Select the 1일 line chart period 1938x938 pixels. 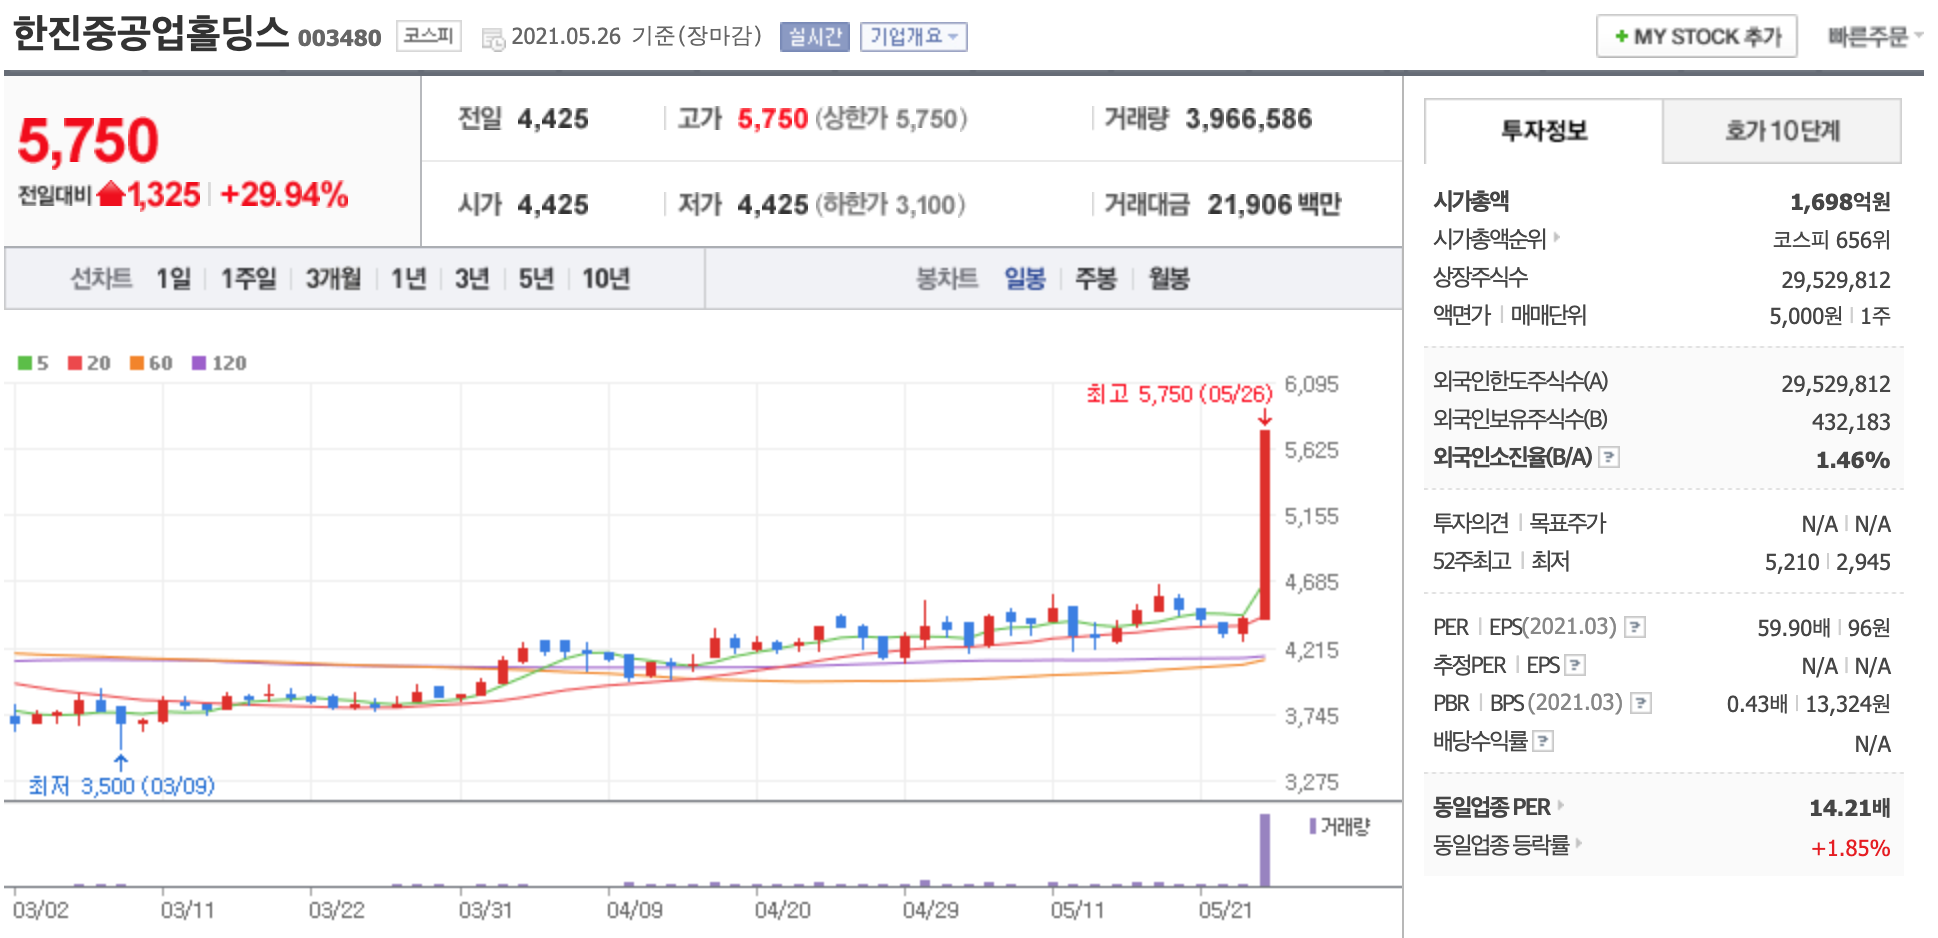pyautogui.click(x=173, y=278)
